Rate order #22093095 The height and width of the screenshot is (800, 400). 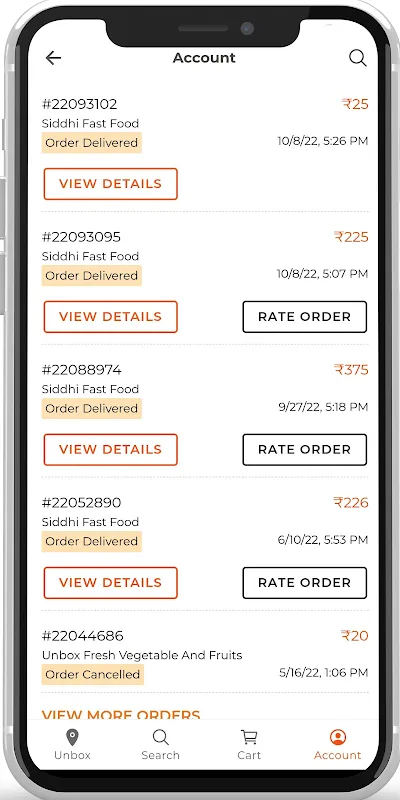[305, 317]
